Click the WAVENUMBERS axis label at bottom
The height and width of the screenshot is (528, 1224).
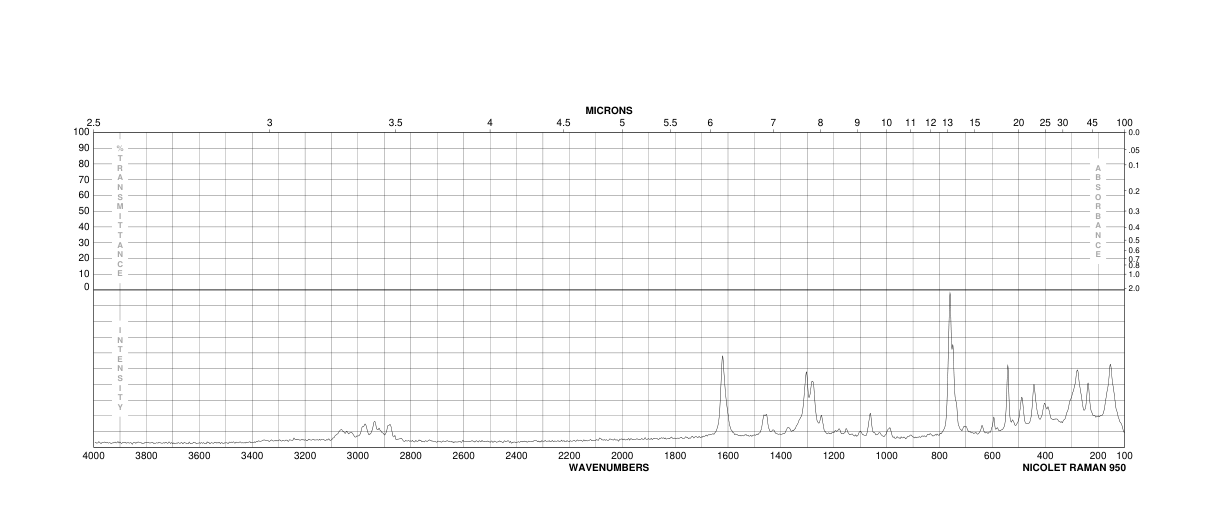(x=608, y=467)
